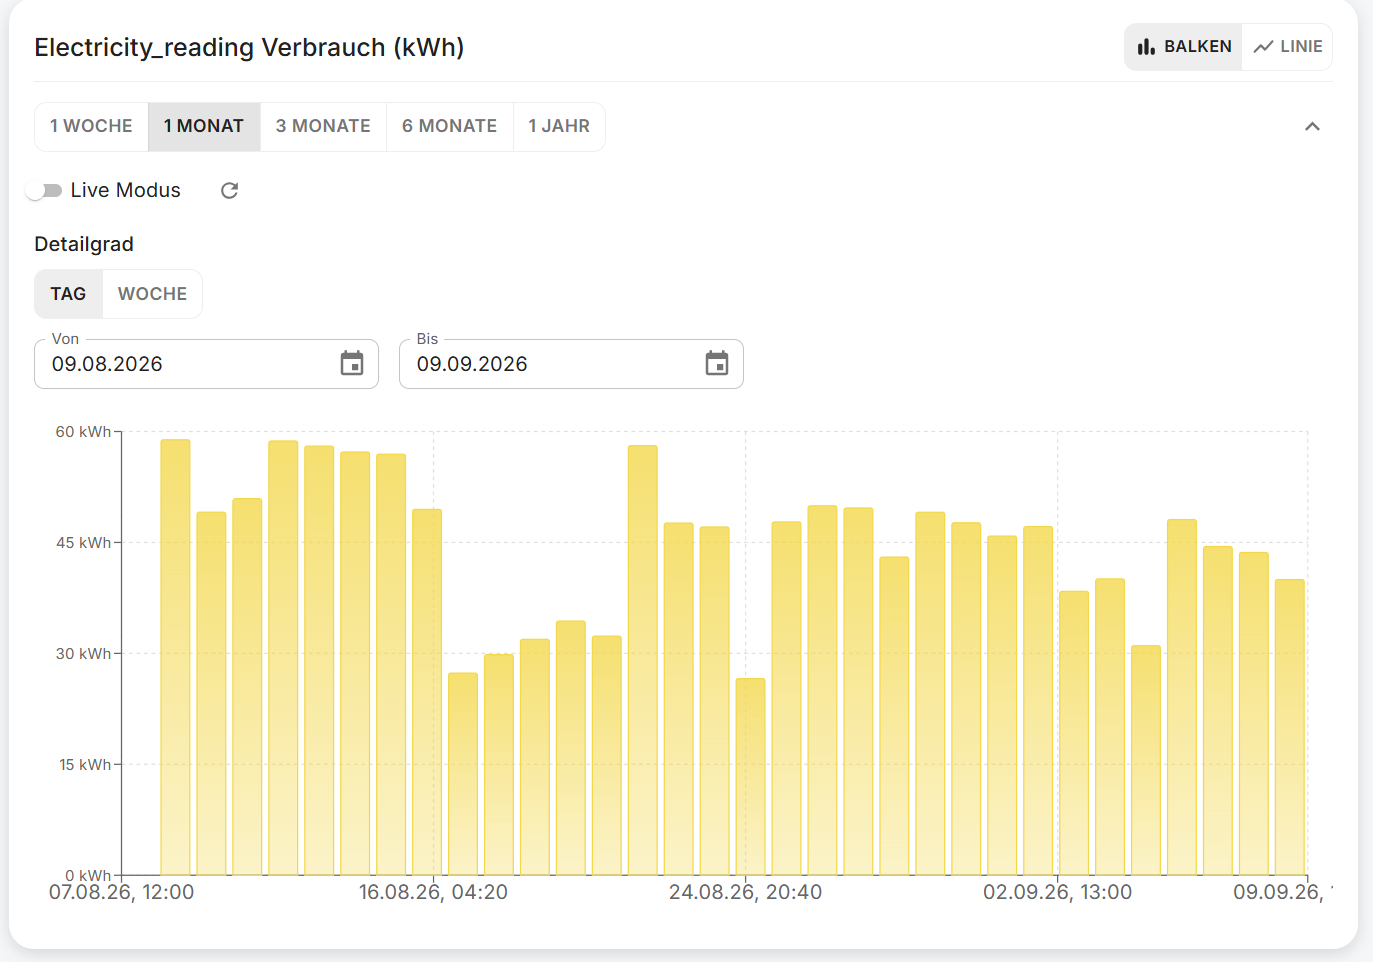The image size is (1373, 962).
Task: Switch to BALKEN bar chart view
Action: pos(1184,47)
